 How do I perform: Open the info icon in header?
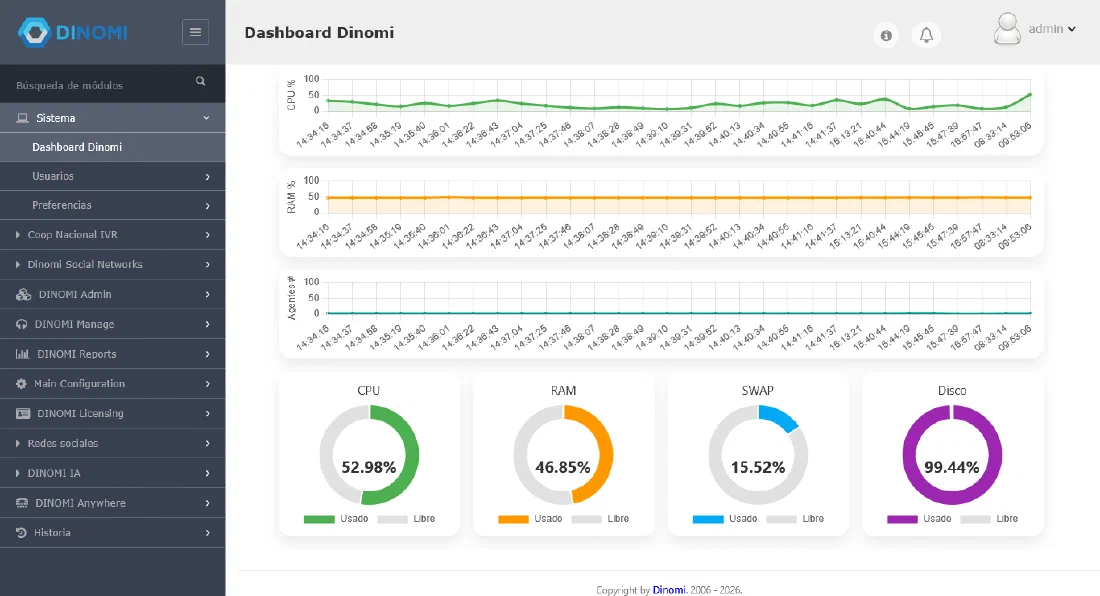[886, 35]
